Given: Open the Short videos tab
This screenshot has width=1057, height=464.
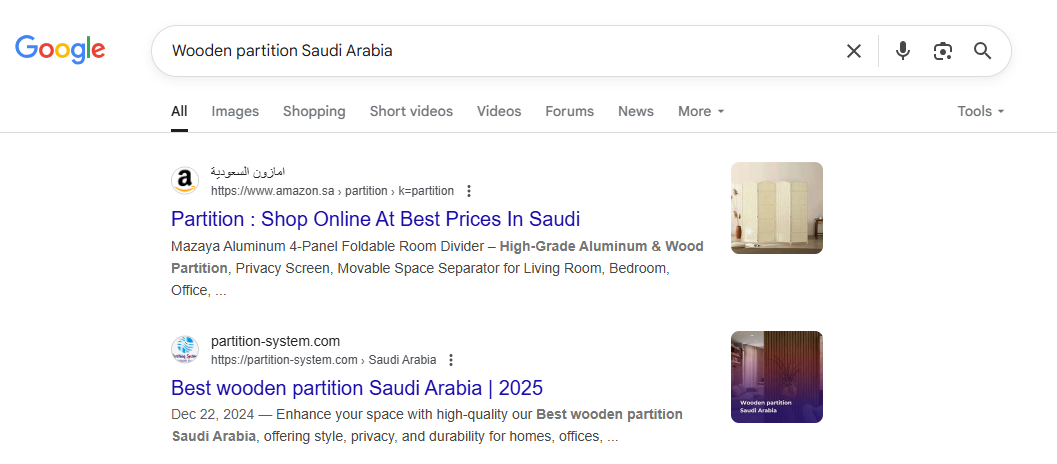Looking at the screenshot, I should [411, 111].
